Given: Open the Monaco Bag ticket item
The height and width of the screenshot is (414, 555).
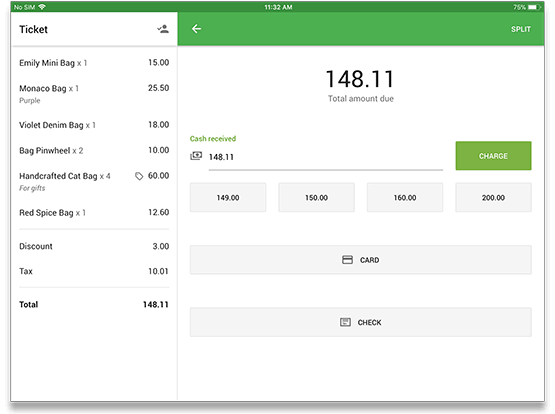Looking at the screenshot, I should (x=94, y=94).
